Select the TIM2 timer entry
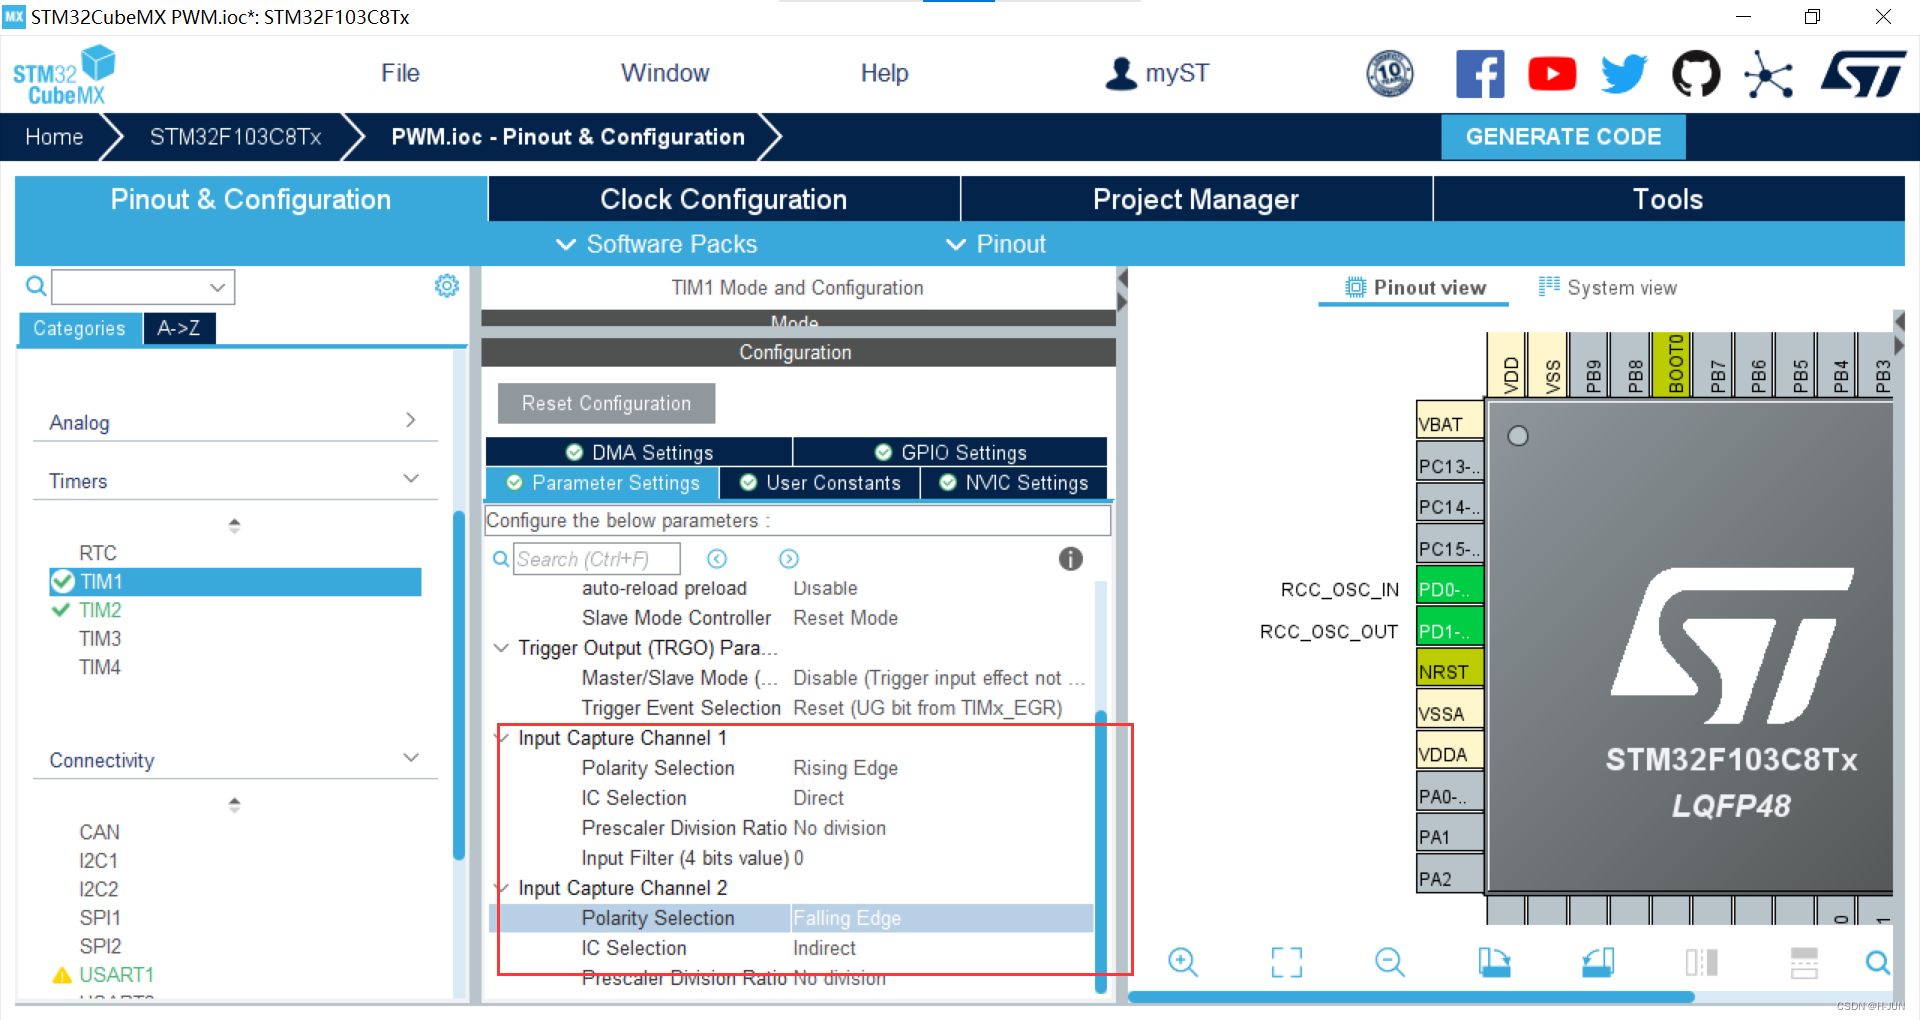1920x1020 pixels. click(x=100, y=610)
